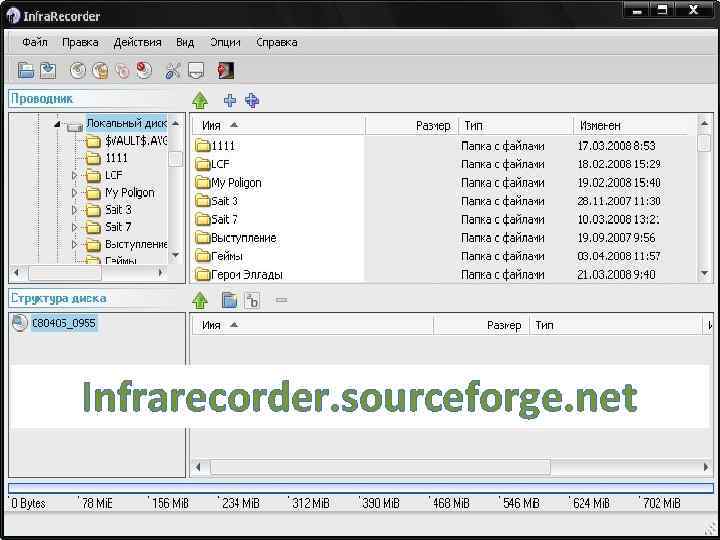Sort explorer files by the Размер column
This screenshot has width=720, height=540.
(x=412, y=125)
